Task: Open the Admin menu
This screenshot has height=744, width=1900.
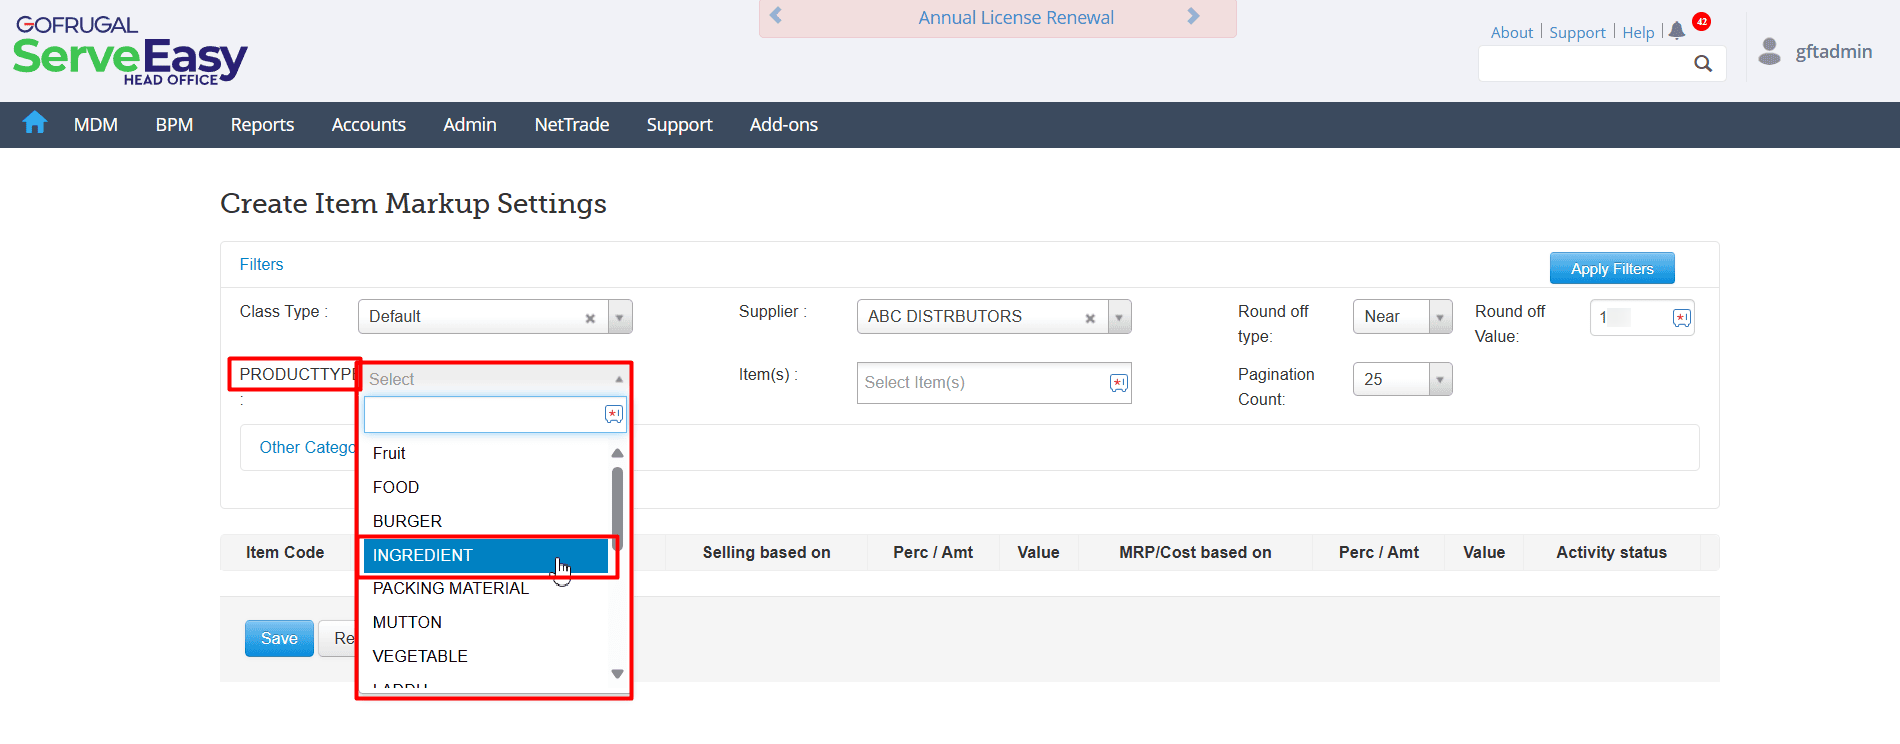Action: click(x=470, y=125)
